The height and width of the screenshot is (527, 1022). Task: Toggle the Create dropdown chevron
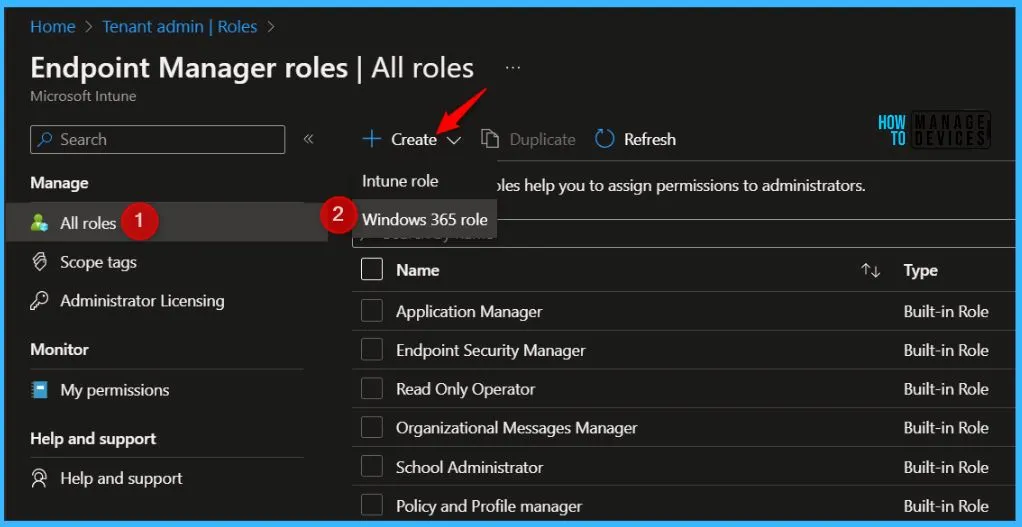454,140
